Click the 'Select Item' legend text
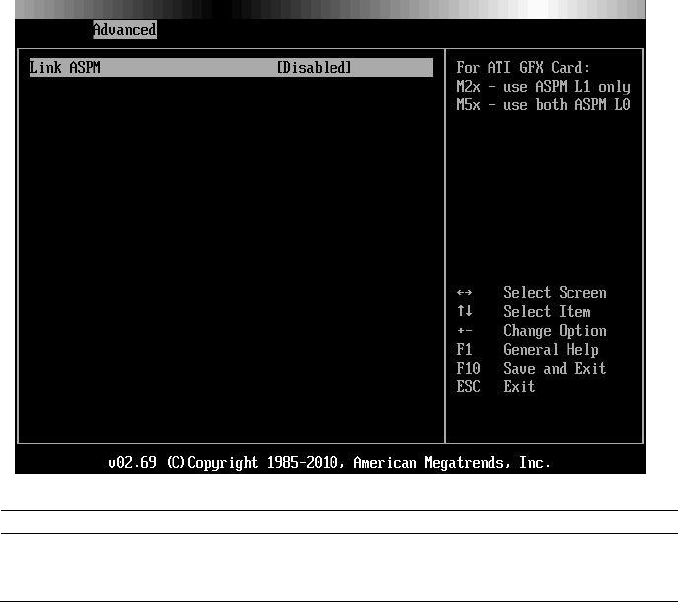678x602 pixels. (x=547, y=311)
